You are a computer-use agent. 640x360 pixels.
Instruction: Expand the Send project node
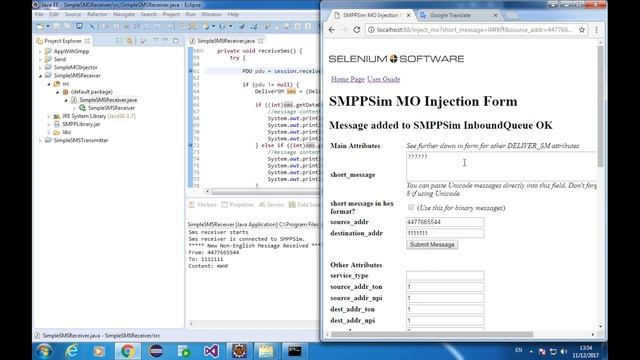(x=40, y=60)
